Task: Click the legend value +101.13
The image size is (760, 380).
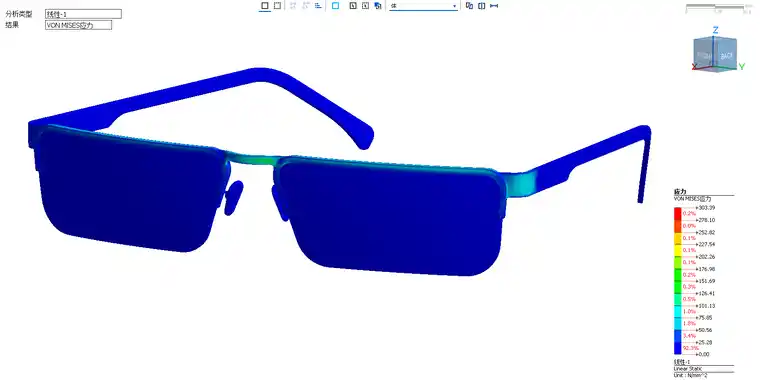Action: point(706,306)
